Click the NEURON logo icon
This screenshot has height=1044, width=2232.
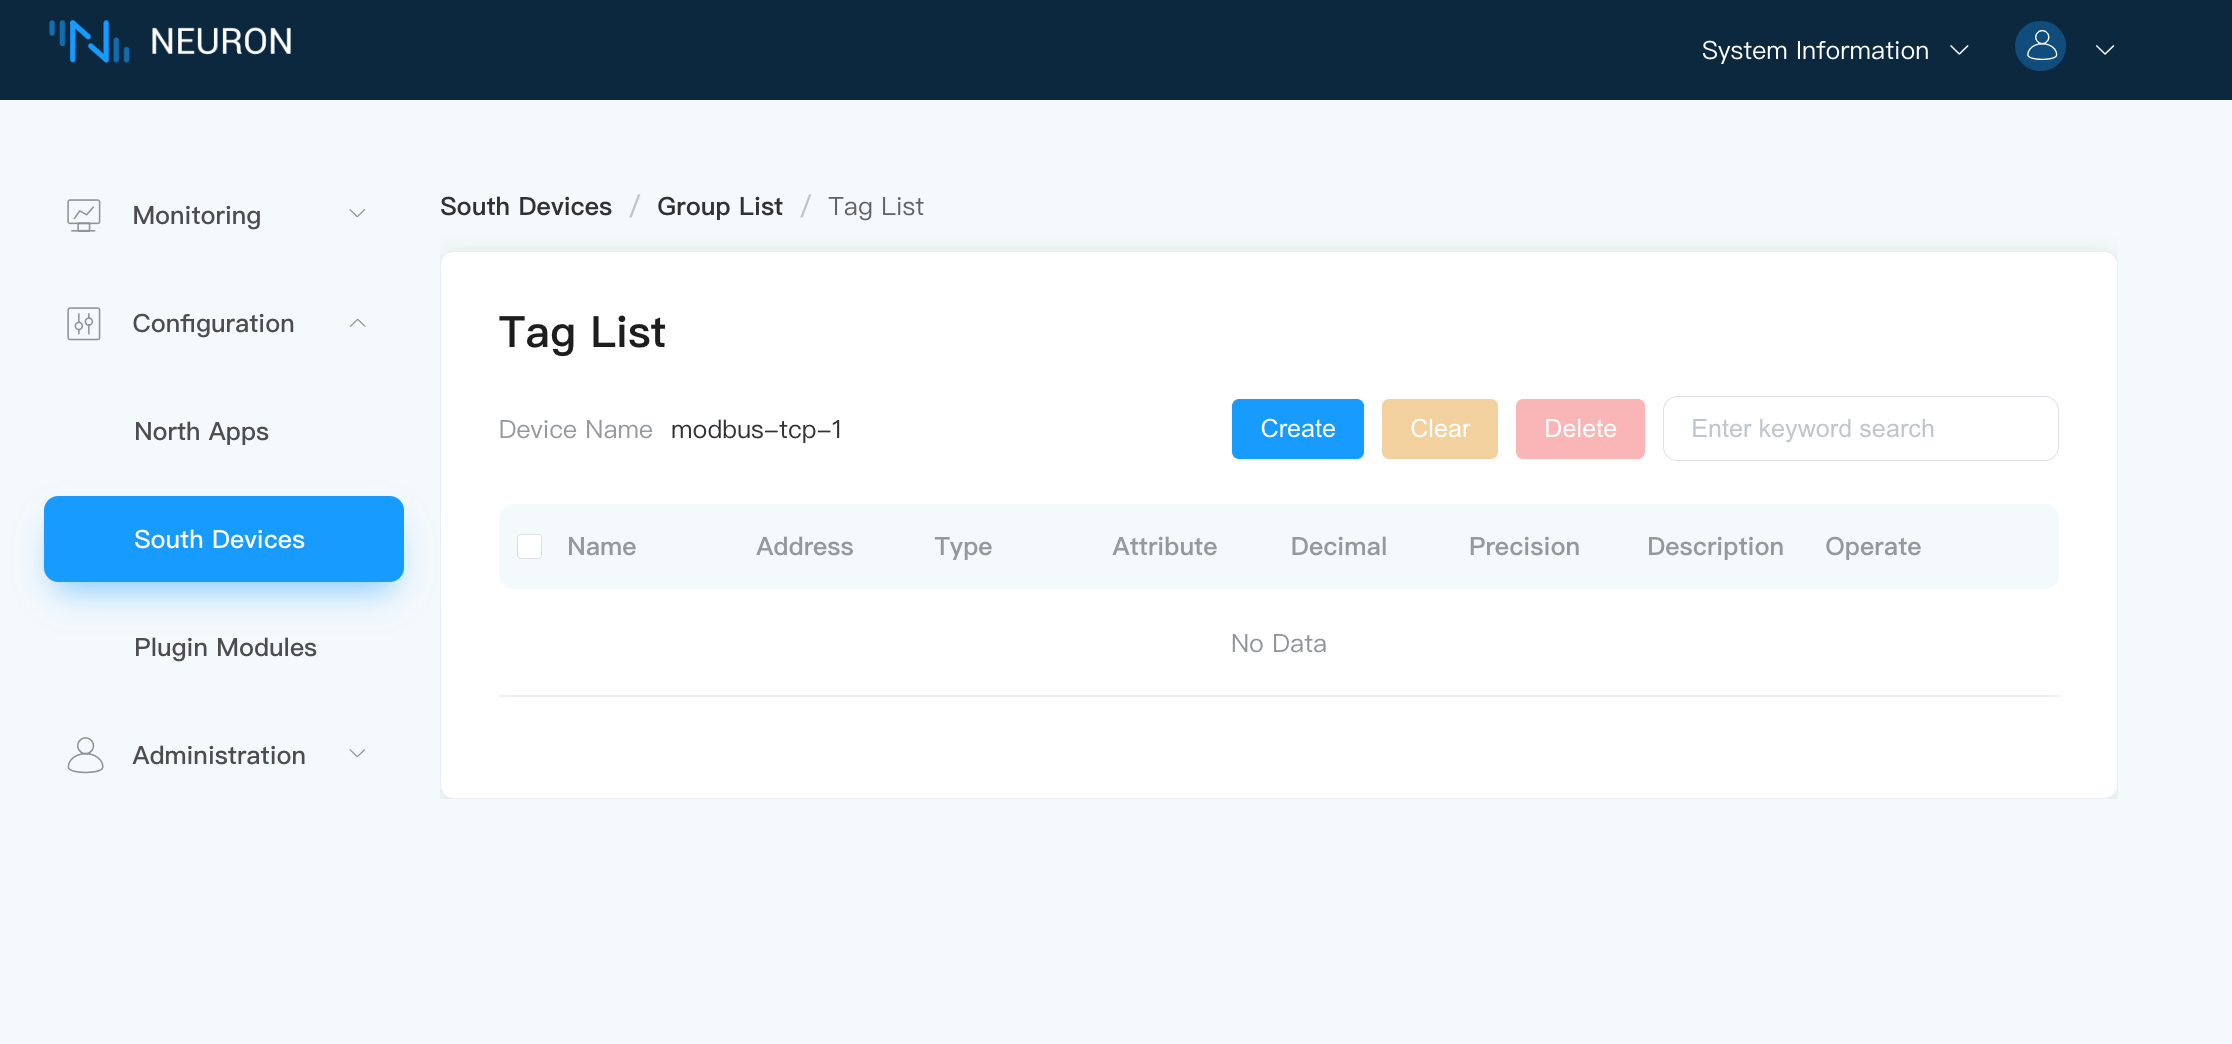coord(91,42)
